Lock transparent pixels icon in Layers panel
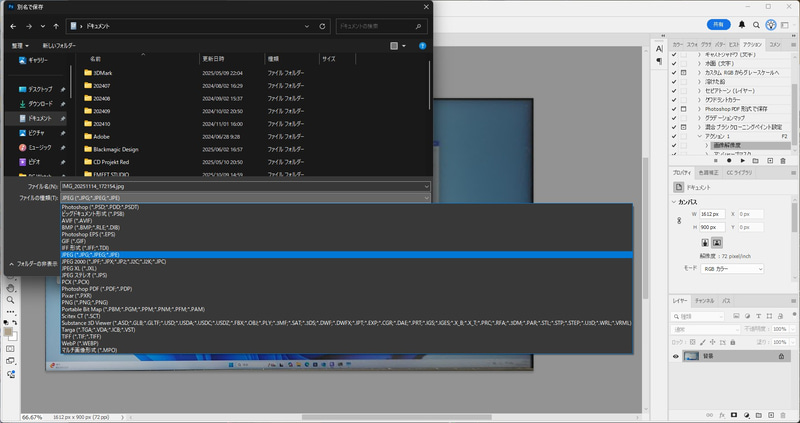Screen dimensions: 800x423 click(x=692, y=342)
